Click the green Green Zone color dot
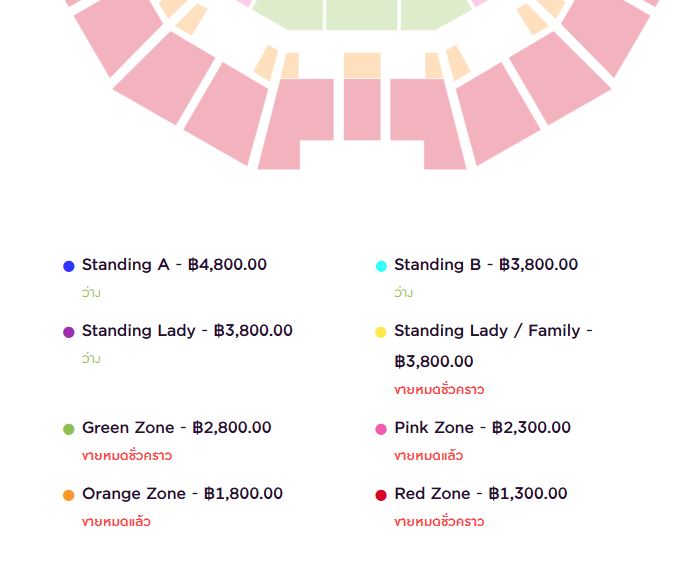685x565 pixels. (x=68, y=429)
